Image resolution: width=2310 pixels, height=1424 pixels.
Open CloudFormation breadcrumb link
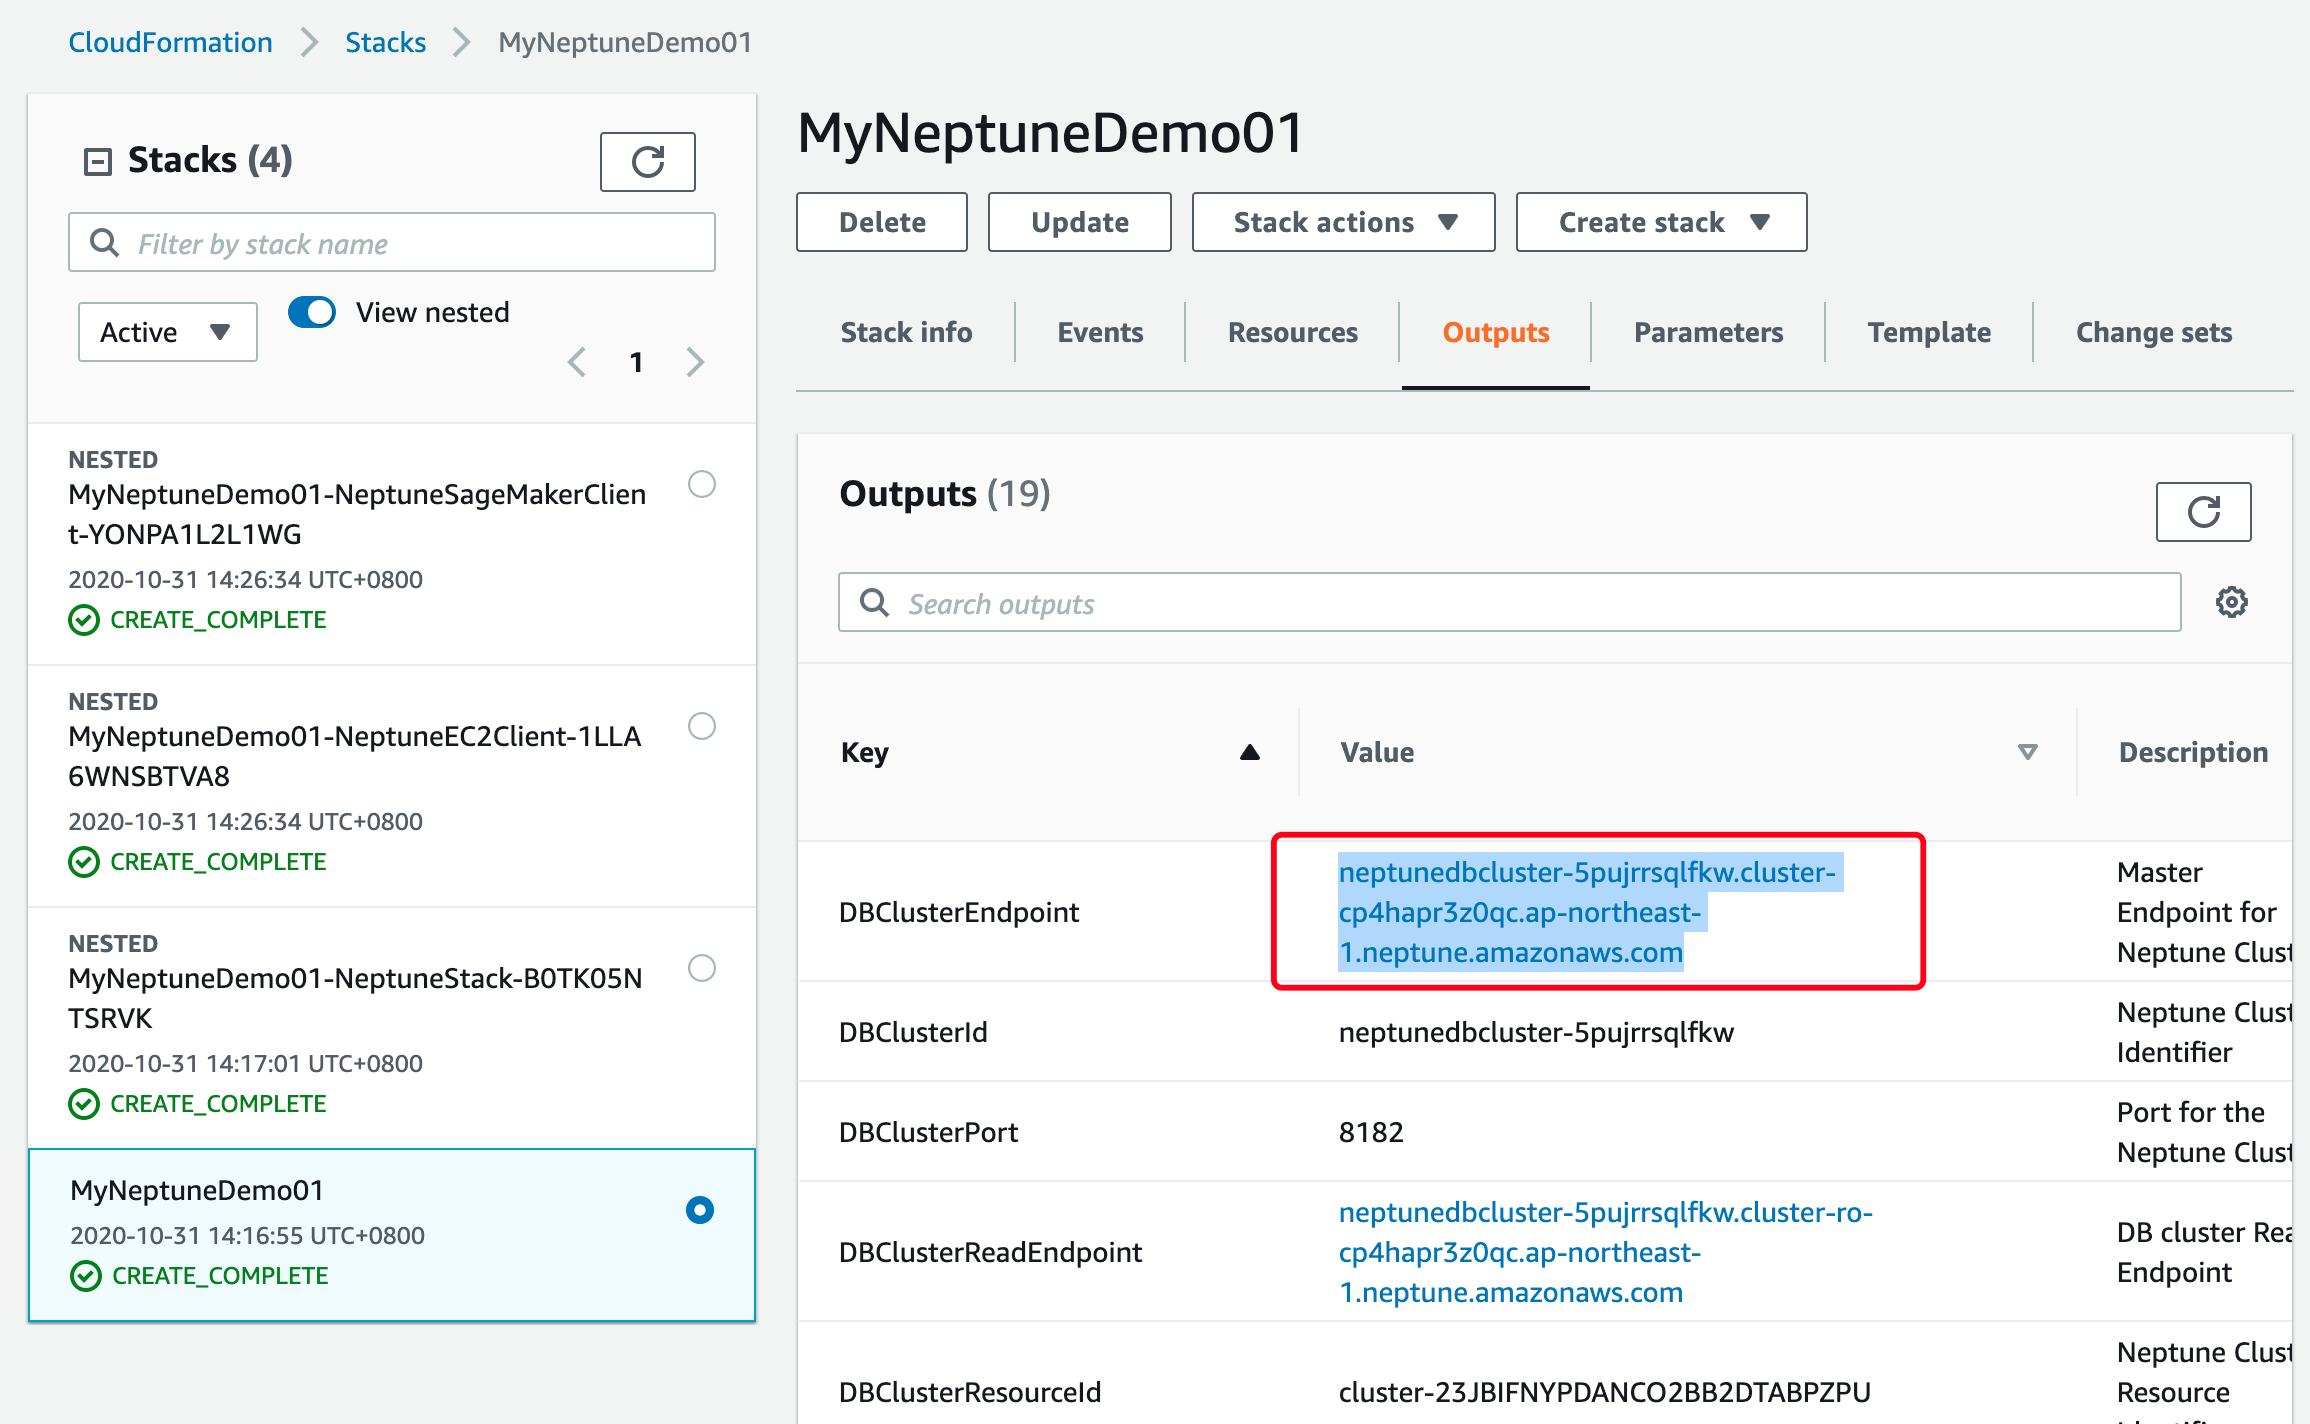point(170,42)
